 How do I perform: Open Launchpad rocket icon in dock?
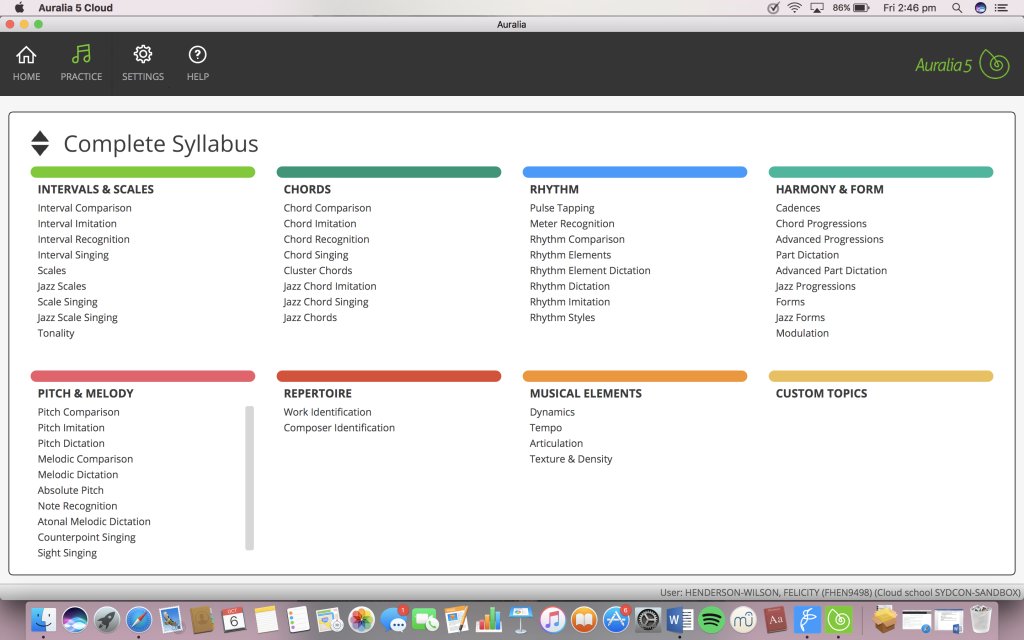tap(106, 619)
